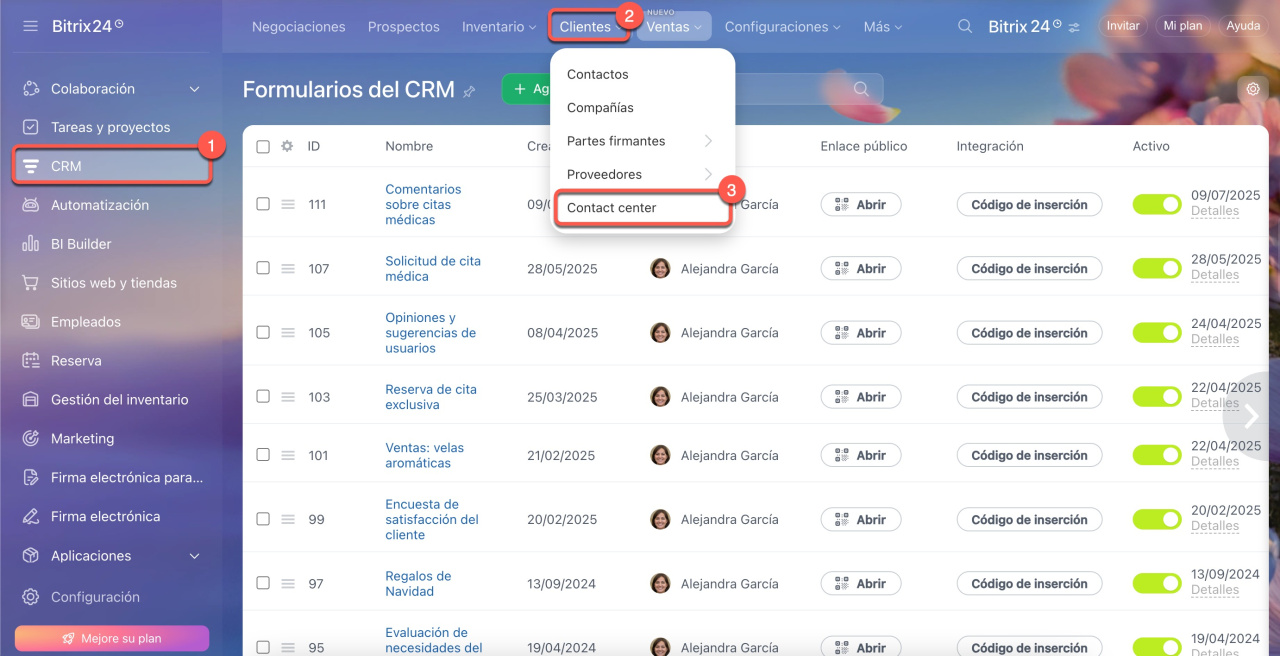1280x656 pixels.
Task: Click the BI Builder sidebar icon
Action: point(31,244)
